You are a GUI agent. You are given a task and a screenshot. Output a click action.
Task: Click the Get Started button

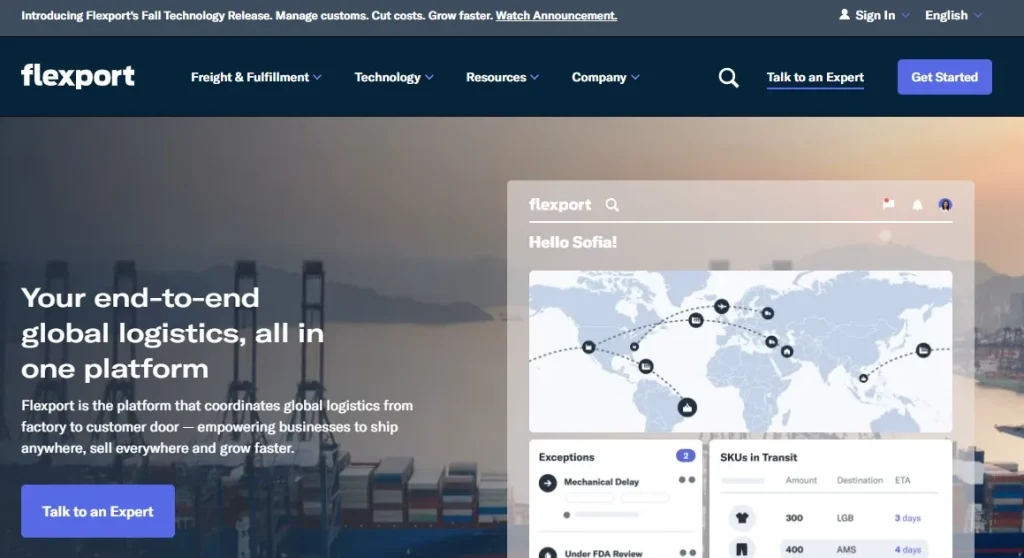[x=944, y=77]
